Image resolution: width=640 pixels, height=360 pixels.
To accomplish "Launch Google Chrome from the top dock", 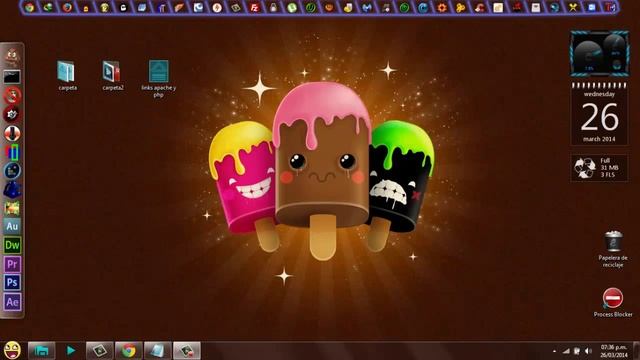I will [29, 7].
